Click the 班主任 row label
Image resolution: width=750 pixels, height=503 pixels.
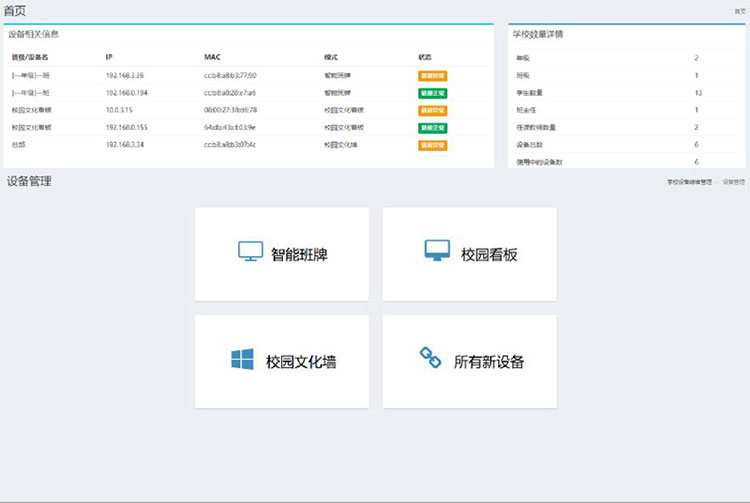(x=526, y=110)
